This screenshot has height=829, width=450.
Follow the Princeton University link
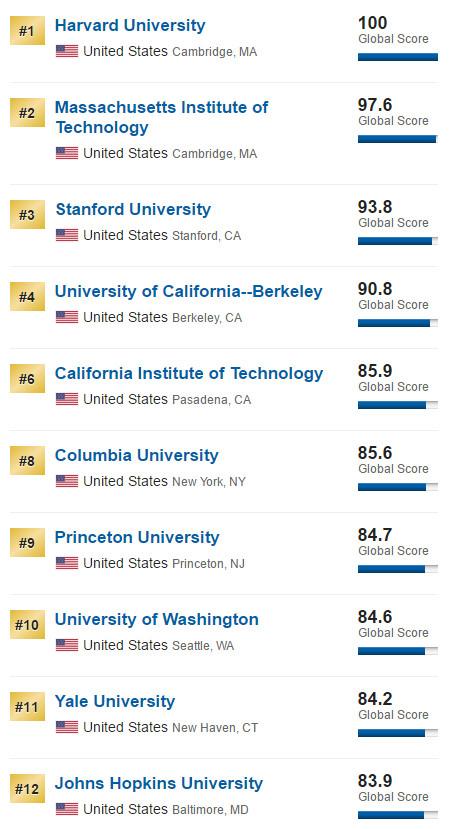point(137,537)
